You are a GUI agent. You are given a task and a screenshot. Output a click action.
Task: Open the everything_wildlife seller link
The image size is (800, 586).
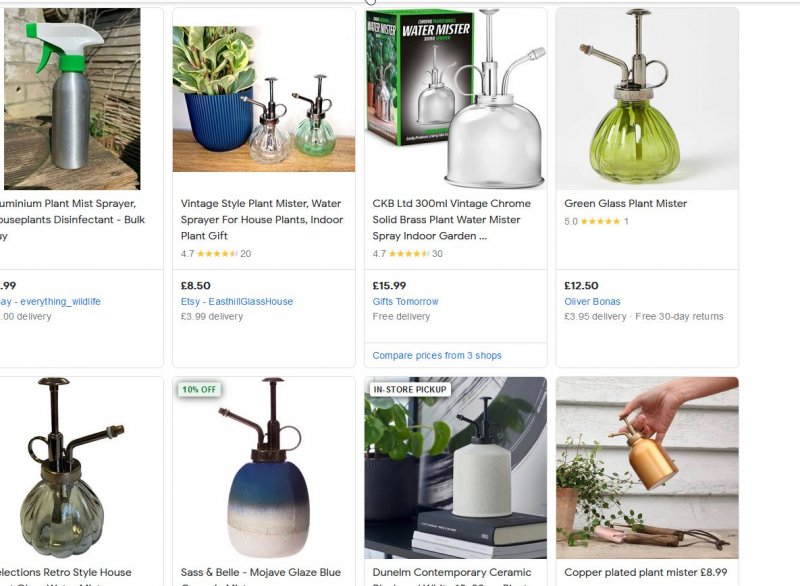pyautogui.click(x=50, y=301)
